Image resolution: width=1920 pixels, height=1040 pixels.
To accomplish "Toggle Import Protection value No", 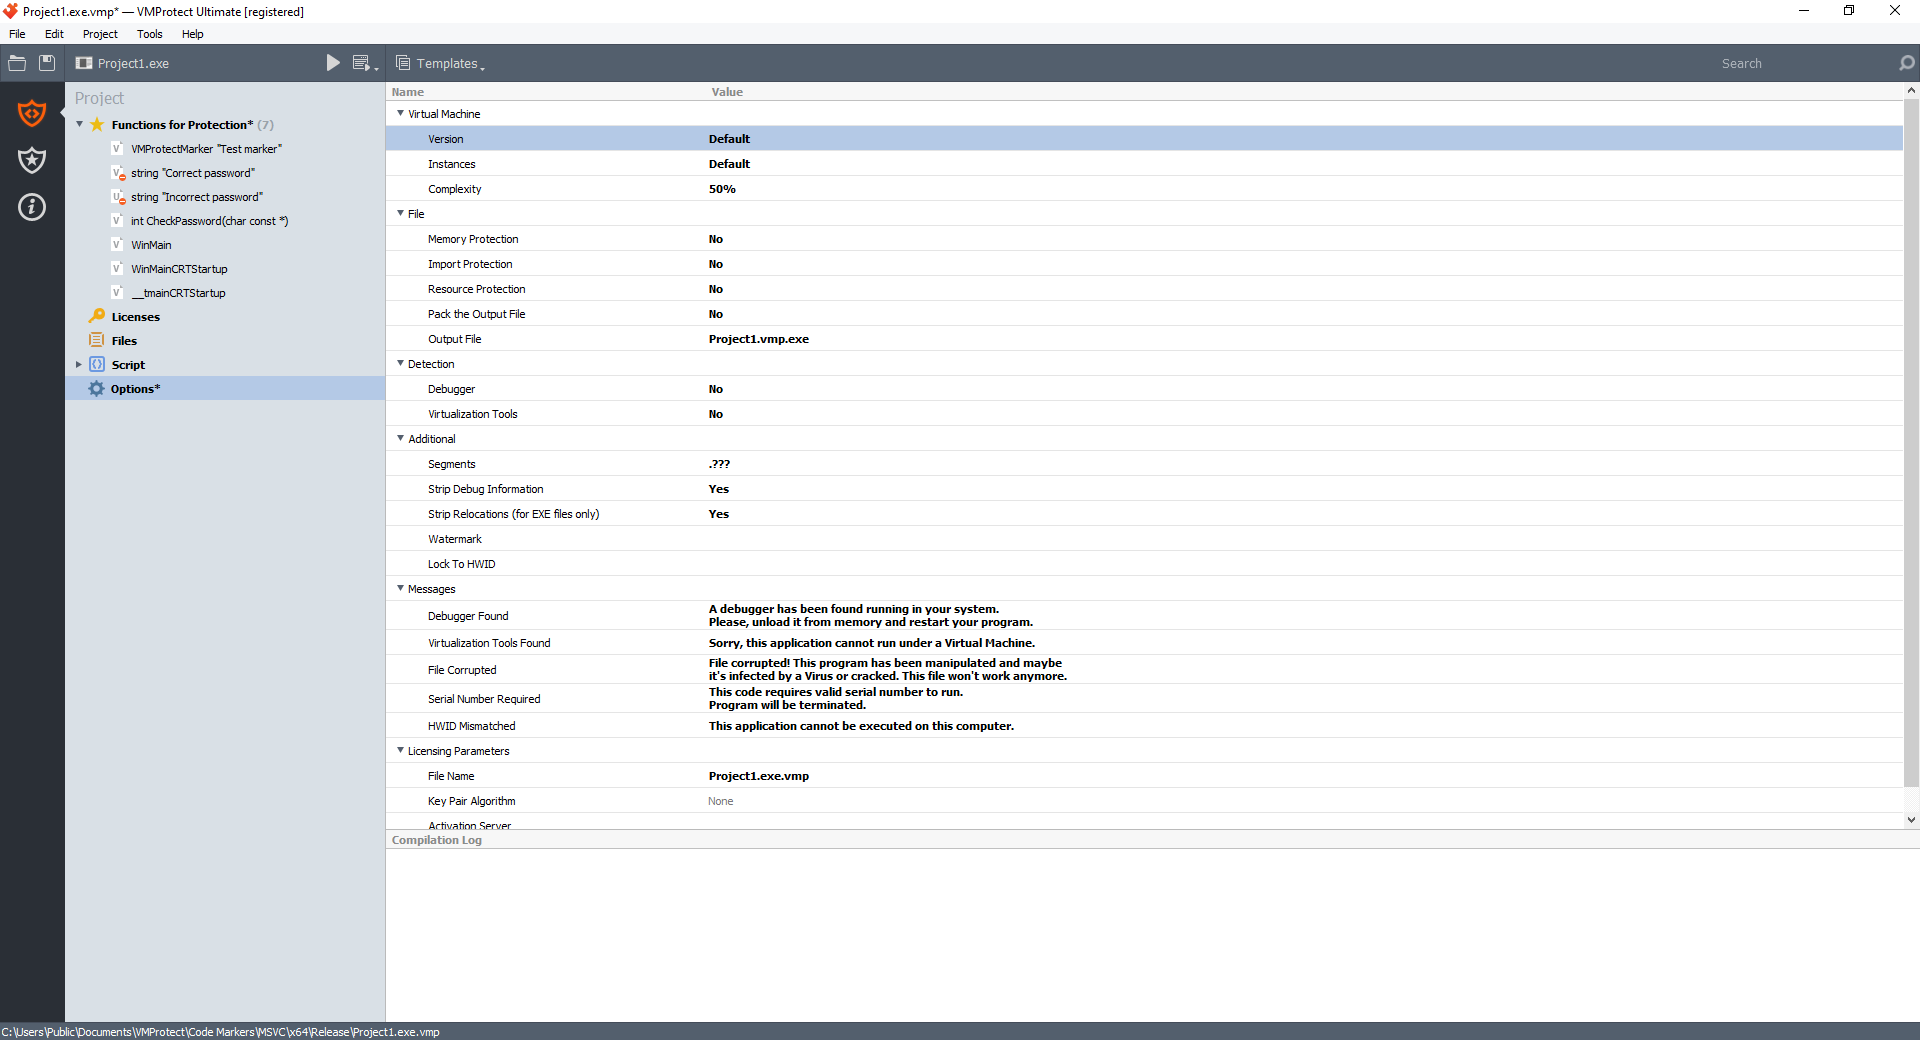I will pos(716,264).
